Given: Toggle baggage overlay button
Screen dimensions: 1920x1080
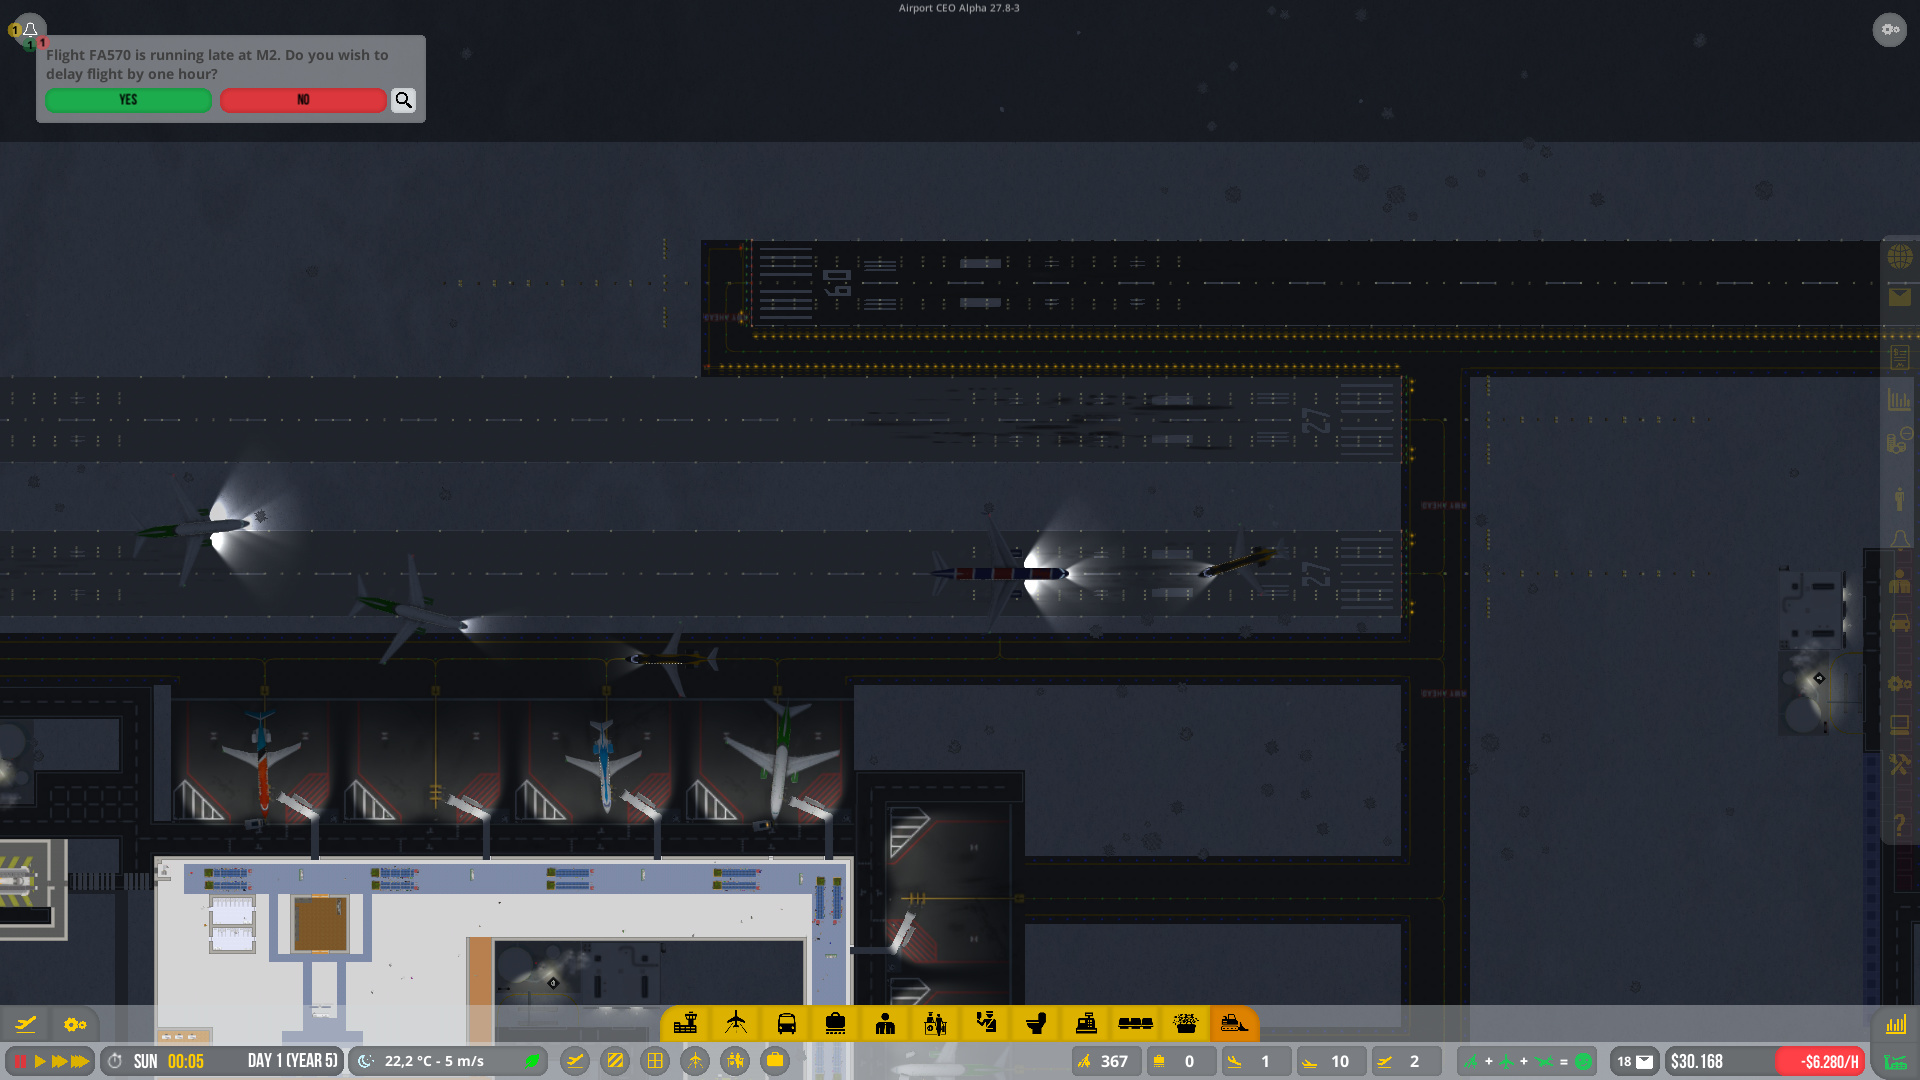Looking at the screenshot, I should (775, 1061).
